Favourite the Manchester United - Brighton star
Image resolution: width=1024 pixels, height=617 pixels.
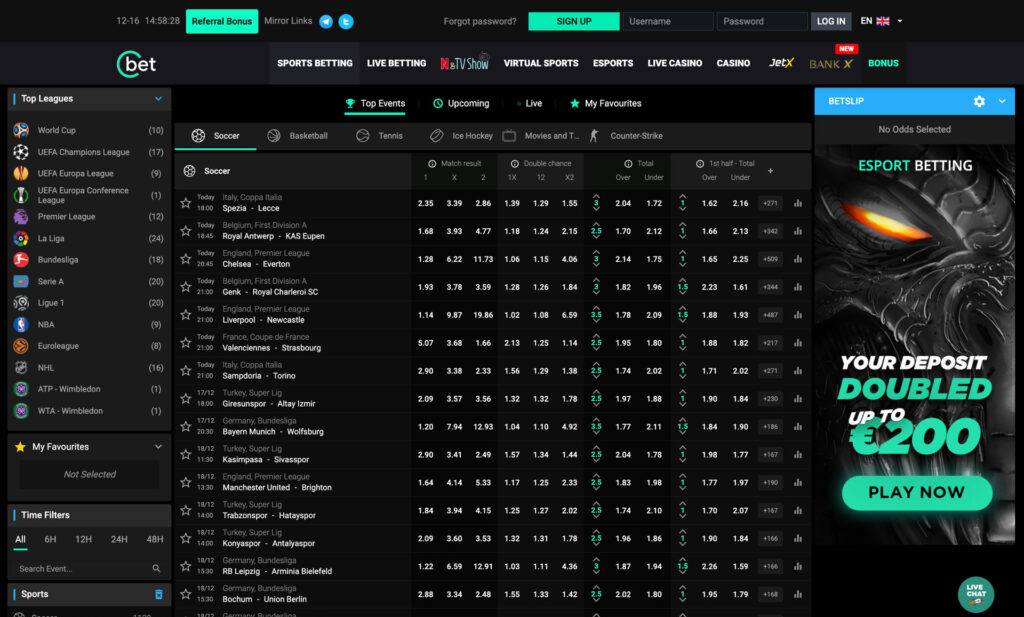[185, 483]
